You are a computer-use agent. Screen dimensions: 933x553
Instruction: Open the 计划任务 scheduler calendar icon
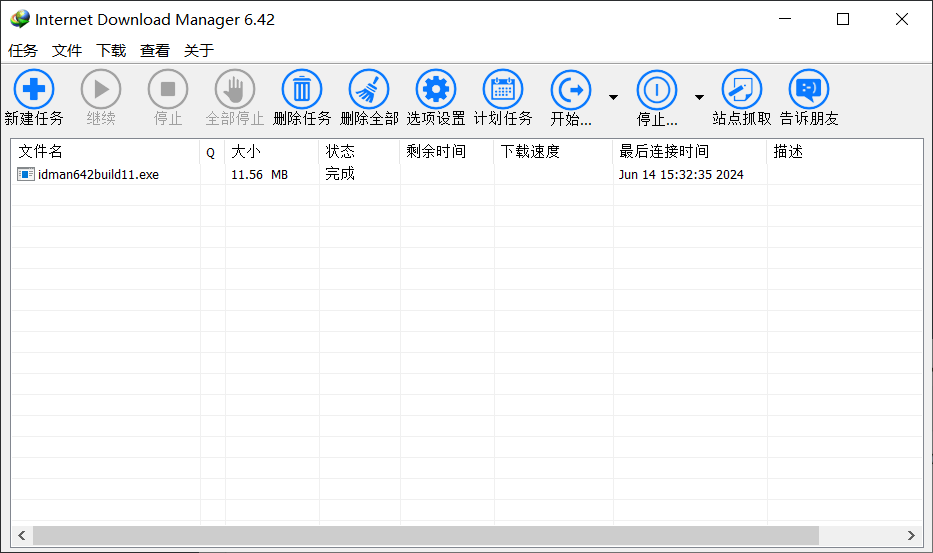(503, 90)
